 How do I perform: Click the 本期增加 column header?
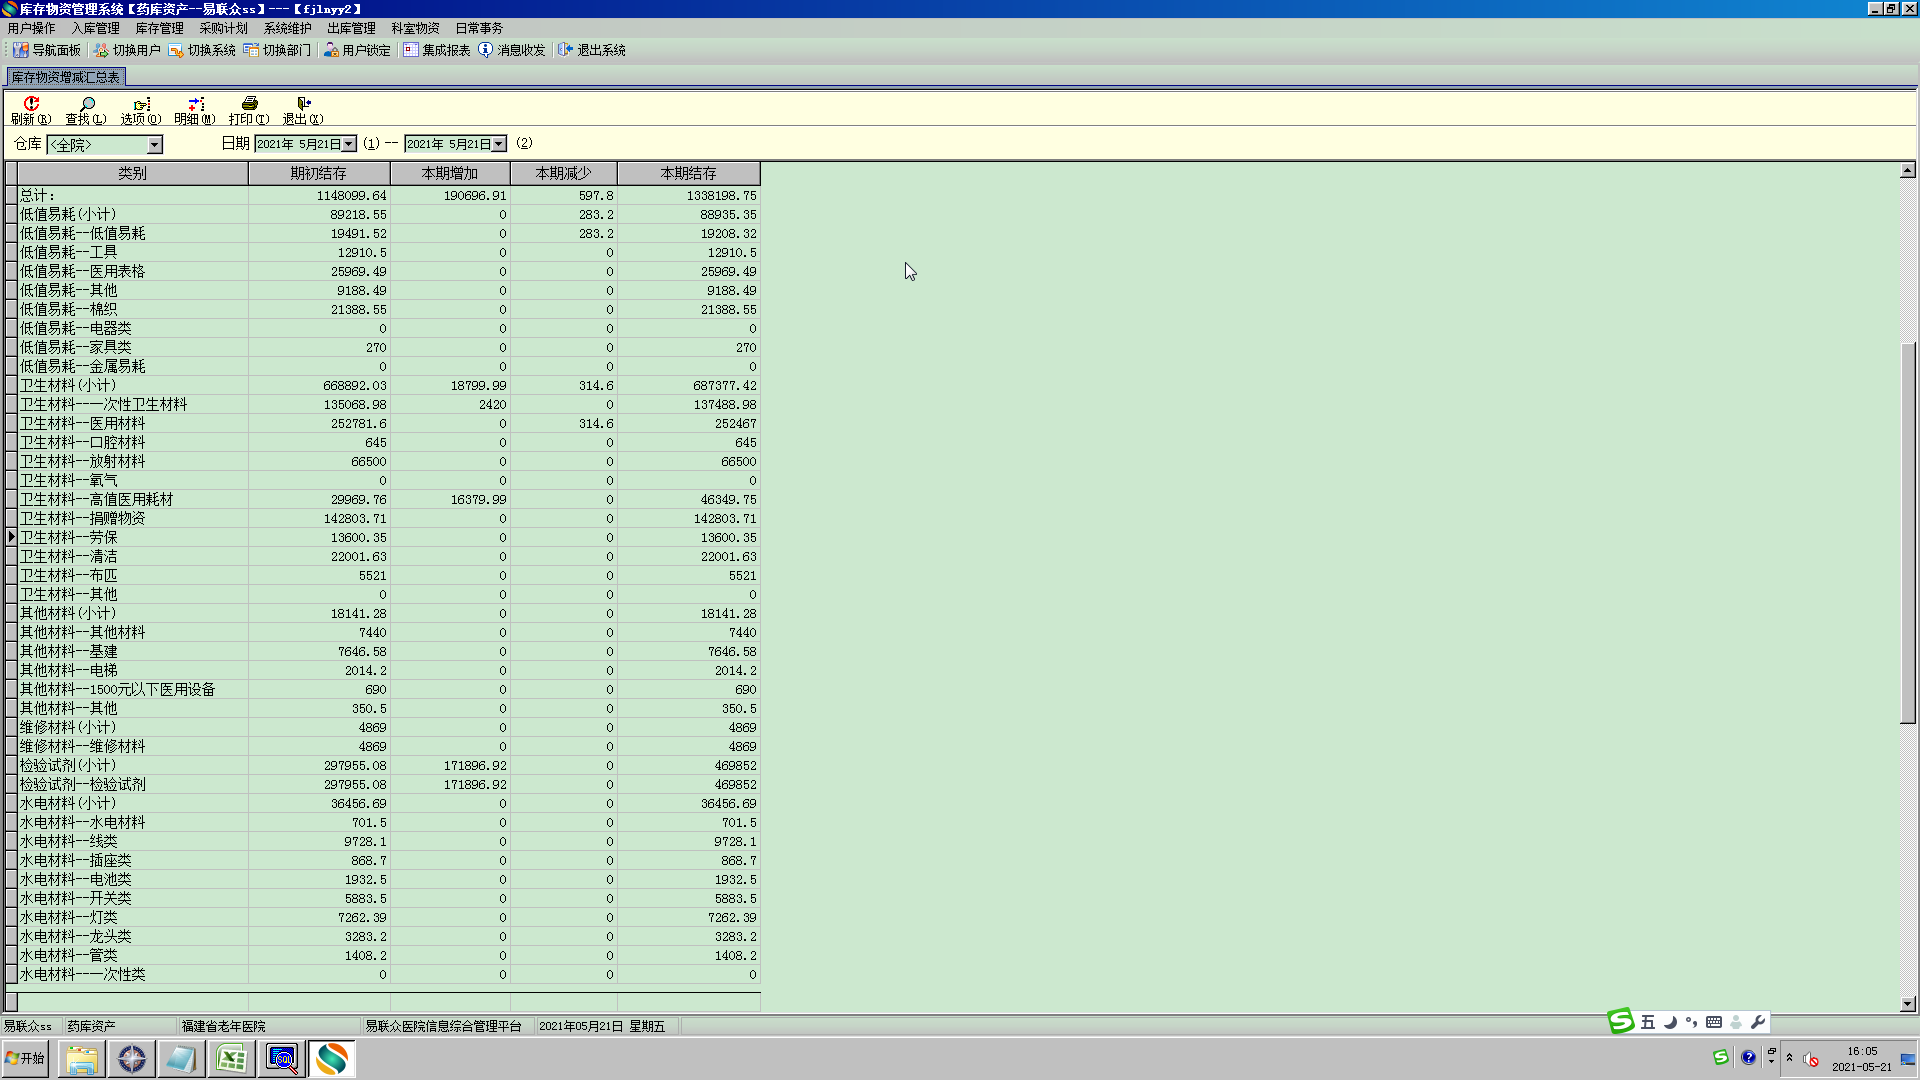point(449,173)
